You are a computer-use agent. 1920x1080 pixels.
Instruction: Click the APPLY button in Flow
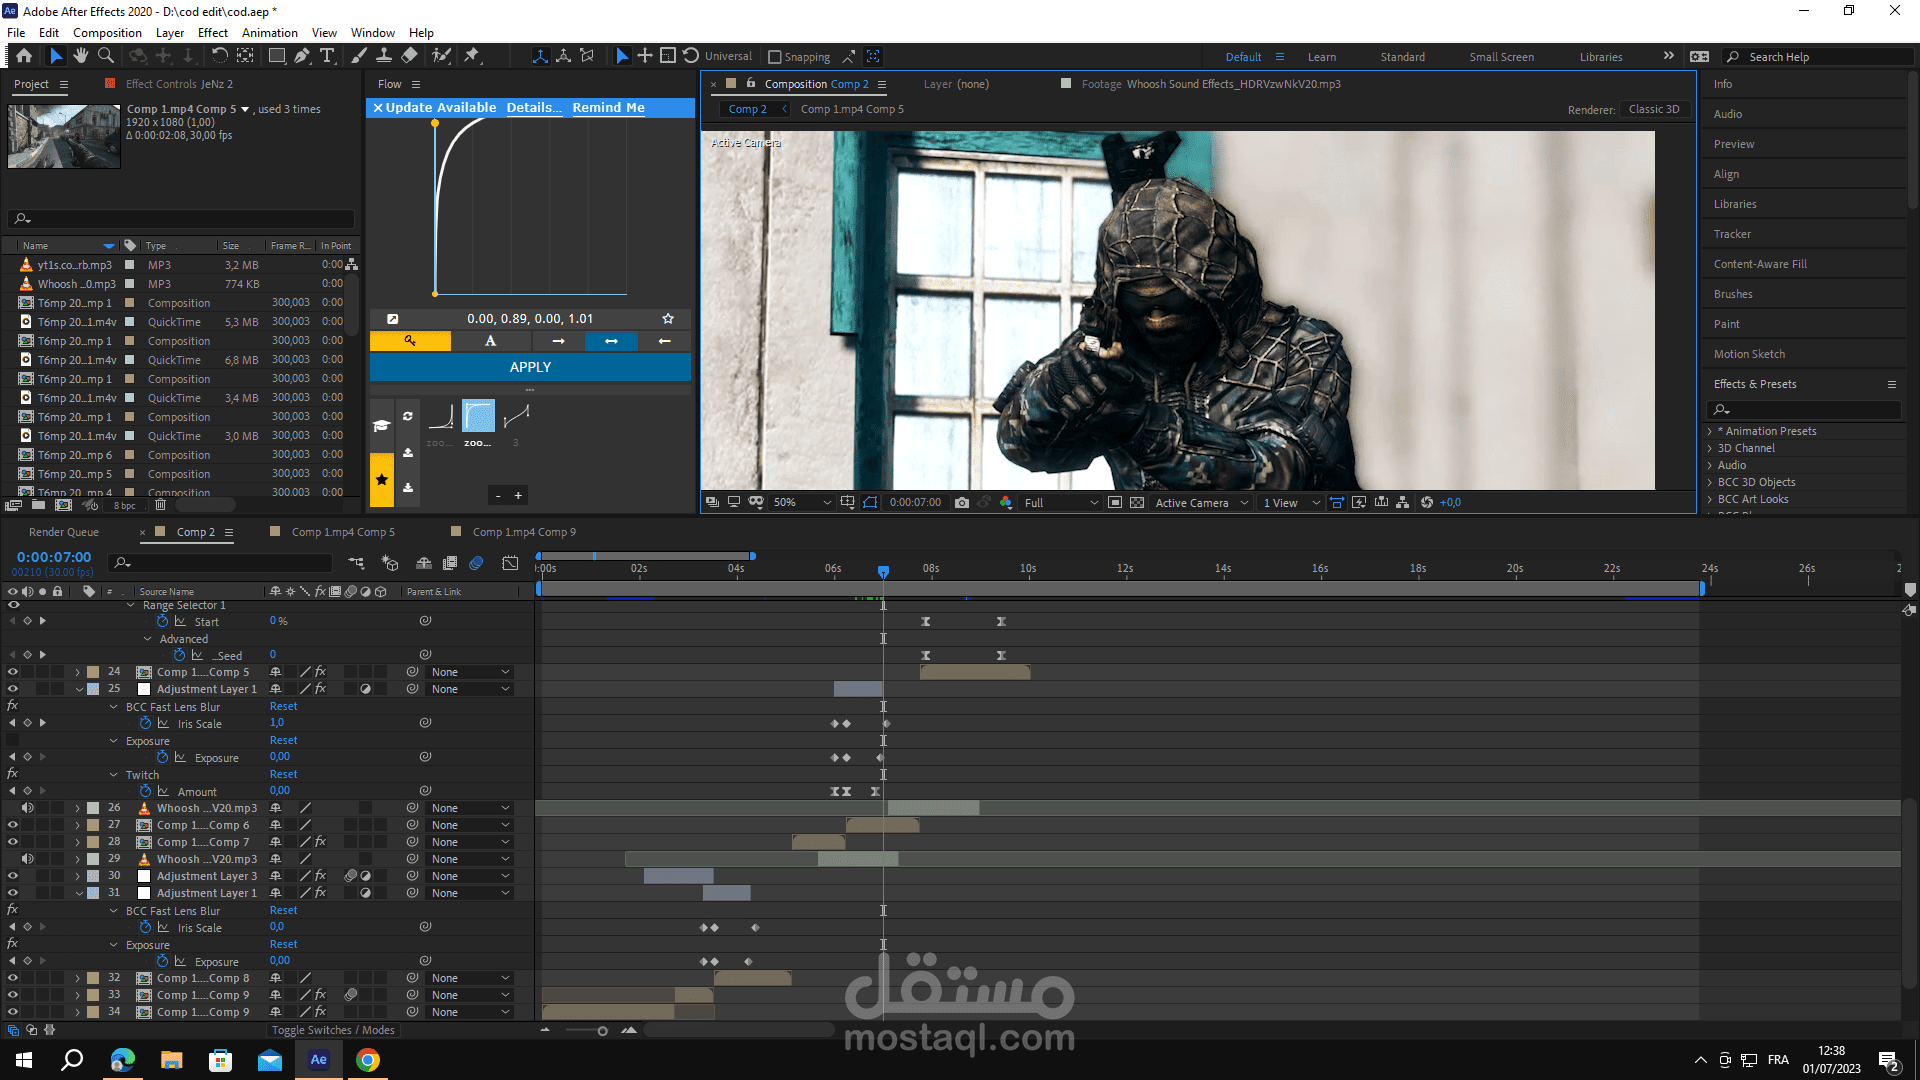530,367
